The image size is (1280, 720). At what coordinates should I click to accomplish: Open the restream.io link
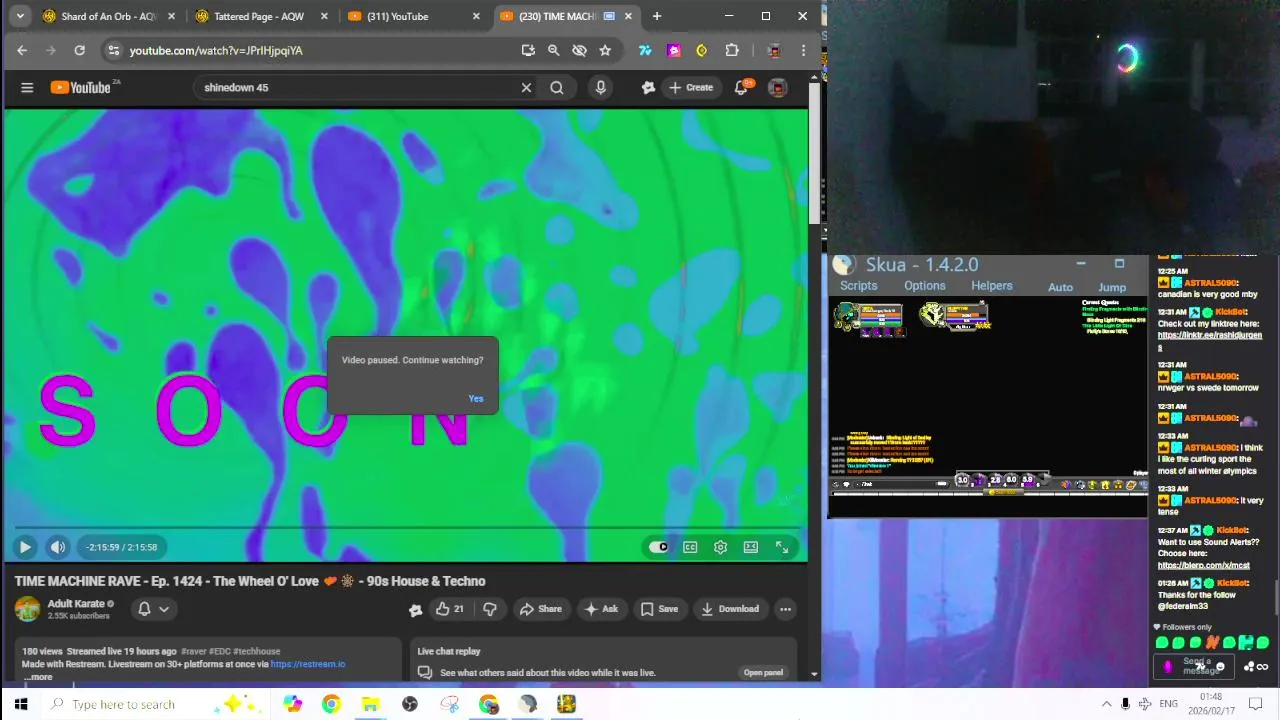(308, 664)
